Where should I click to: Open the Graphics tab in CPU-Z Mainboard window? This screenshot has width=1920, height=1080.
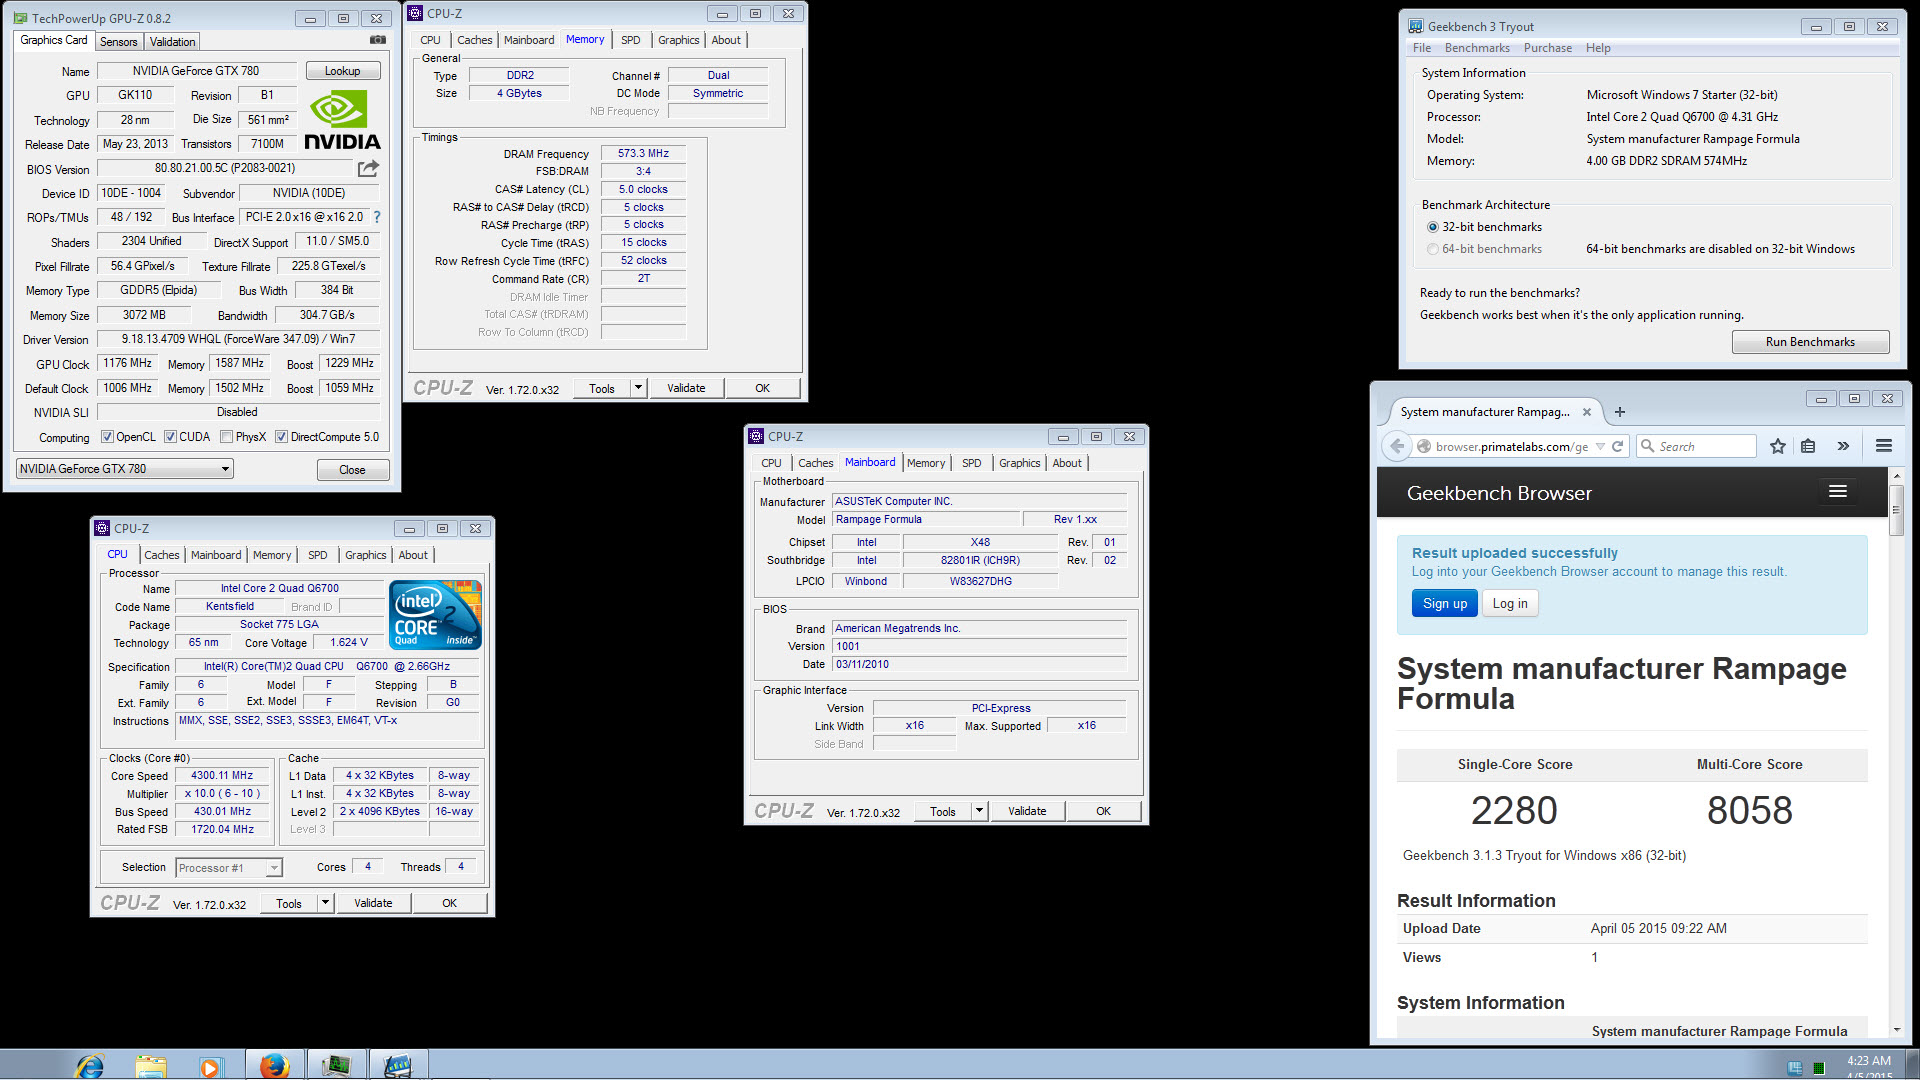coord(1019,463)
